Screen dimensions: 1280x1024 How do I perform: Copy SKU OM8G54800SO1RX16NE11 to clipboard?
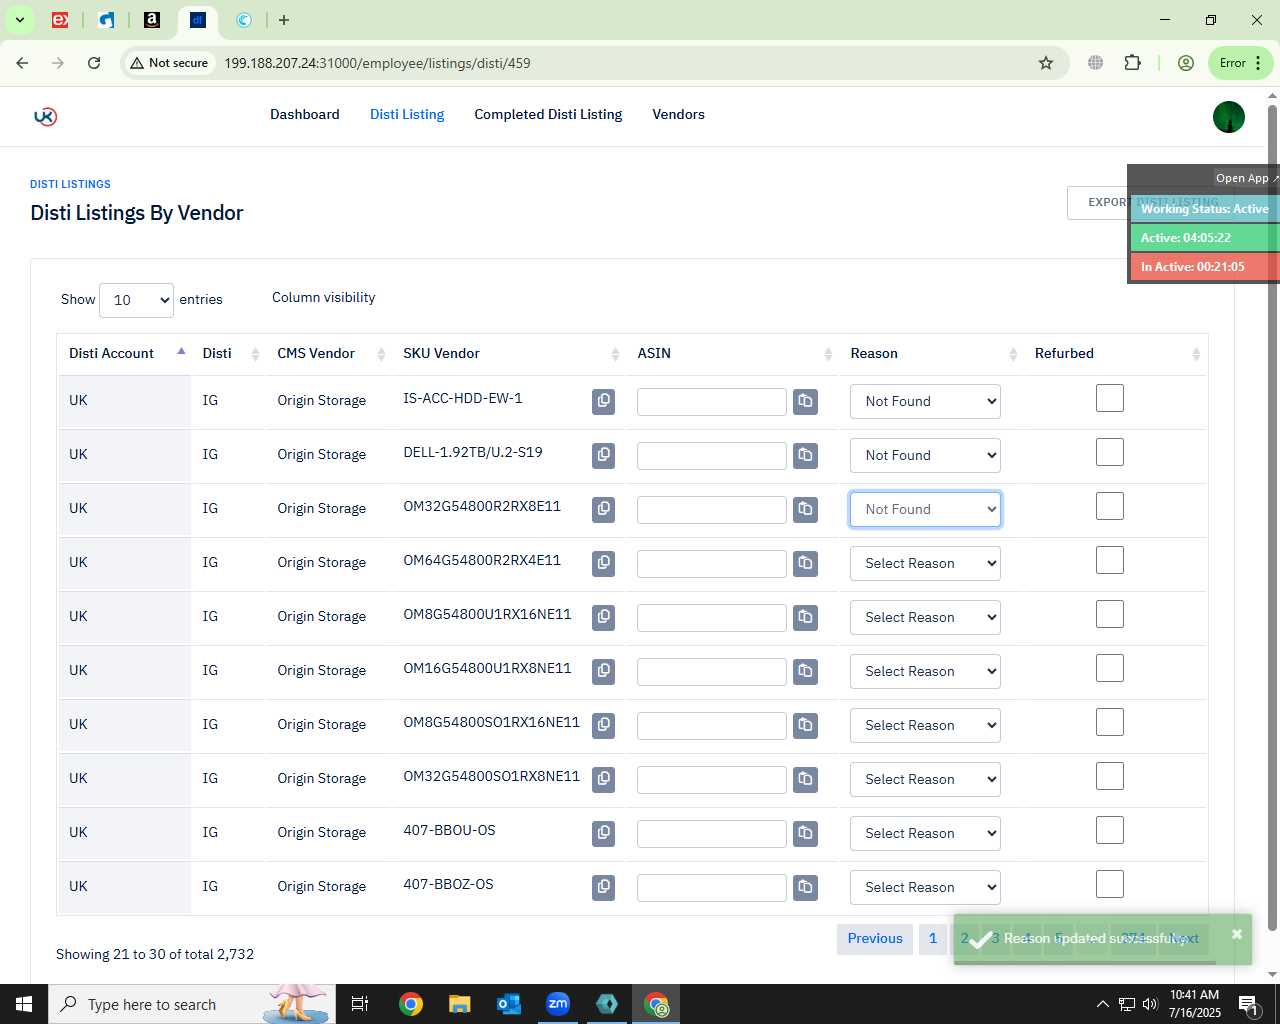603,725
